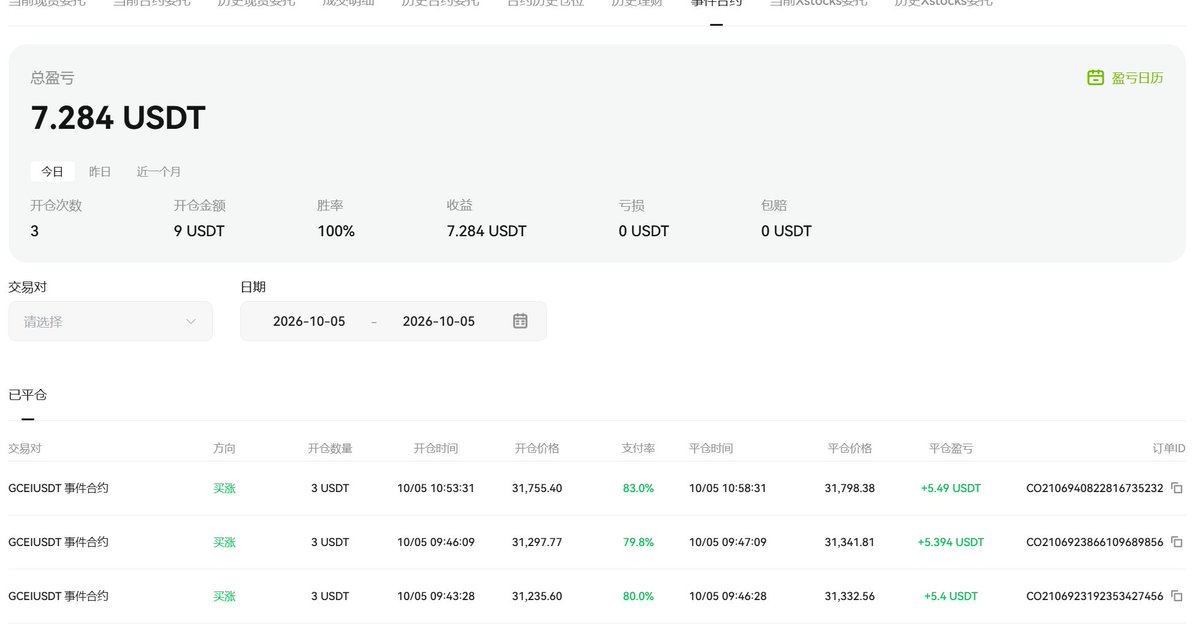
Task: Click the open price 31,755.40
Action: 537,489
